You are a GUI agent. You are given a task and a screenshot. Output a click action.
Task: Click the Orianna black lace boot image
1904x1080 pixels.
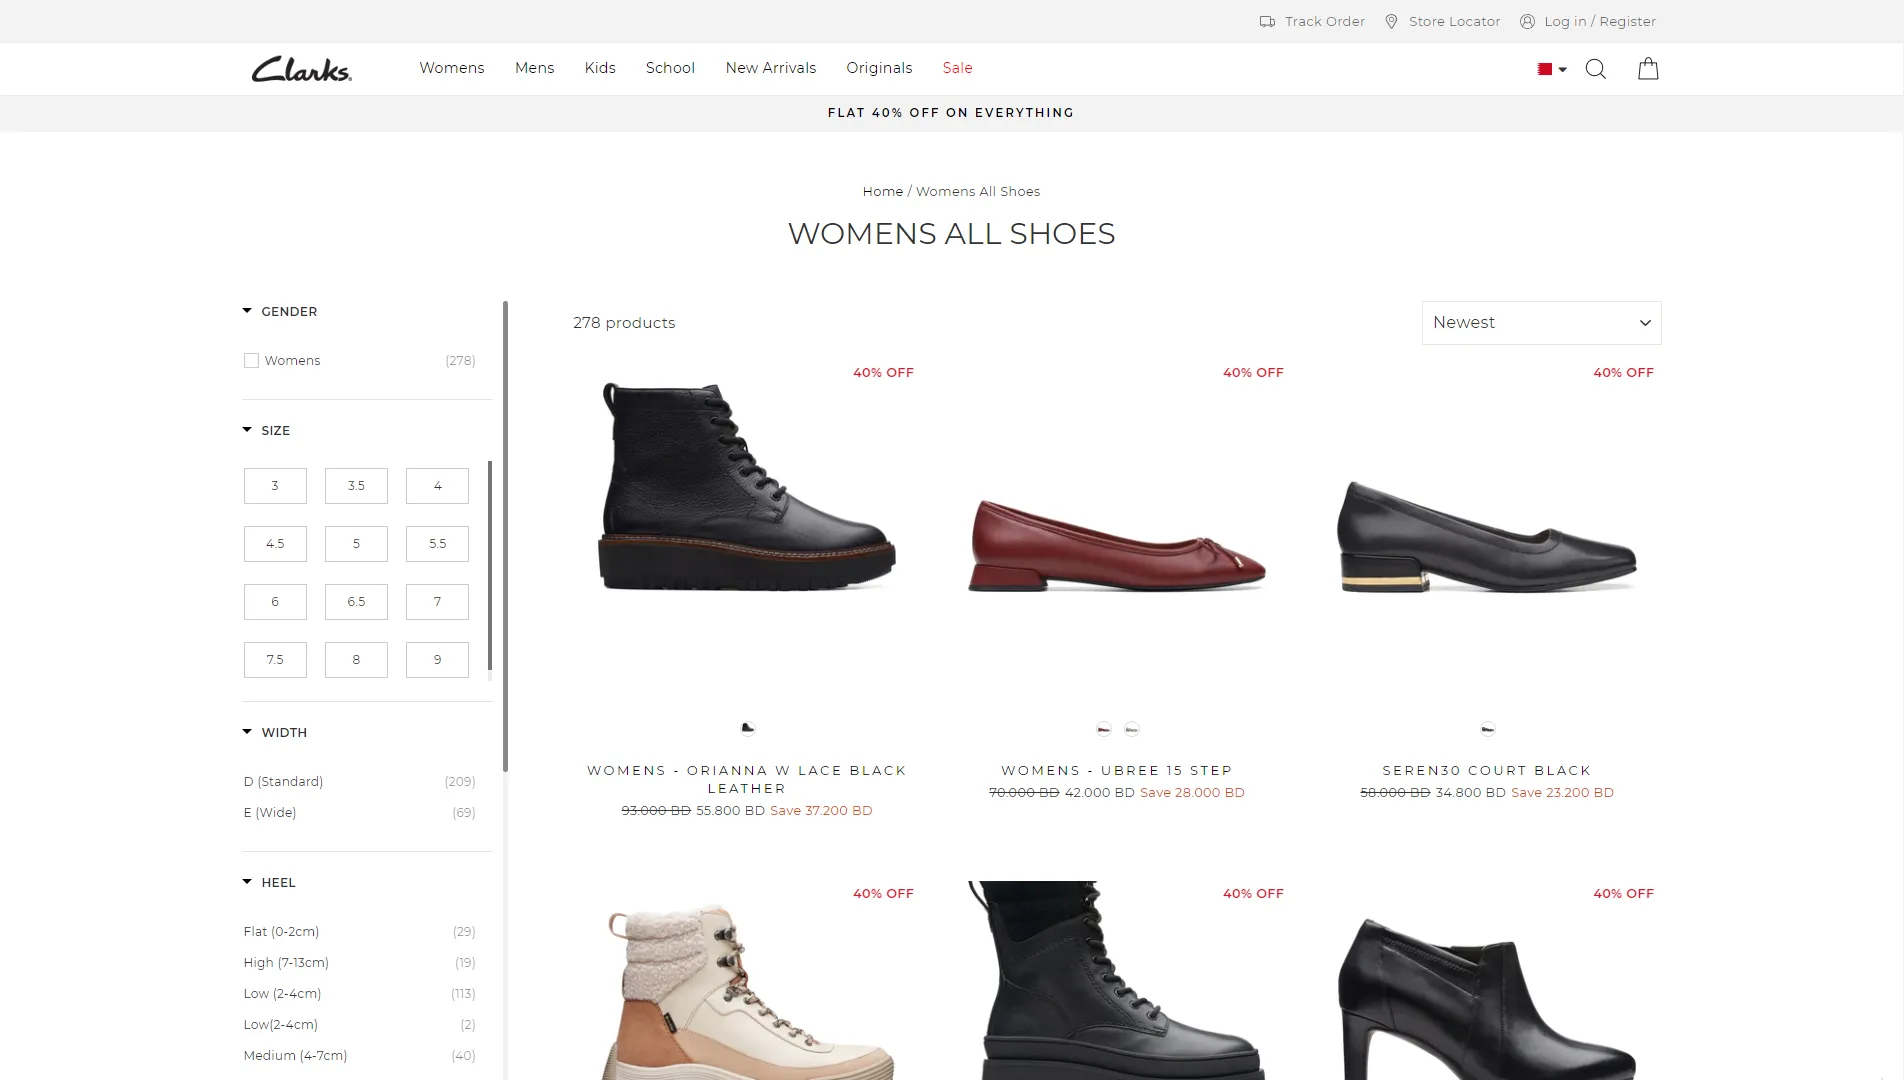tap(747, 487)
